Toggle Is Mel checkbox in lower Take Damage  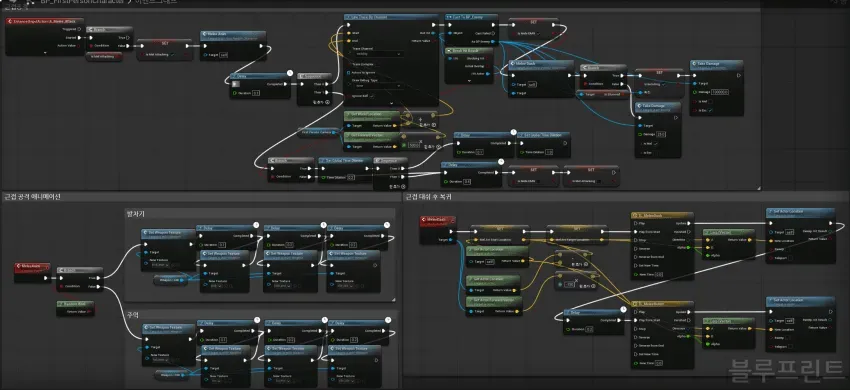[655, 143]
